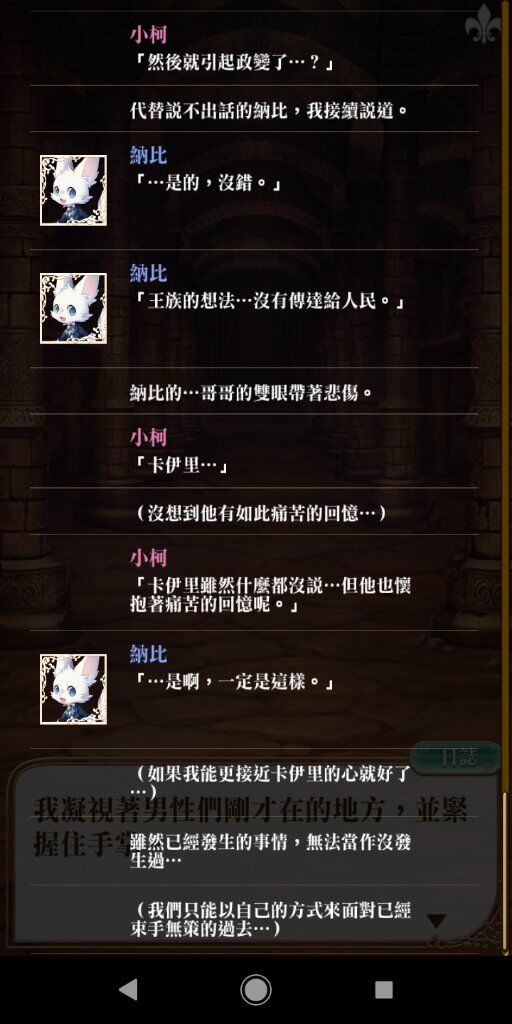Click 納比's portrait beside 「…是啊,一定是這樣。」
This screenshot has height=1024, width=512.
pos(73,689)
